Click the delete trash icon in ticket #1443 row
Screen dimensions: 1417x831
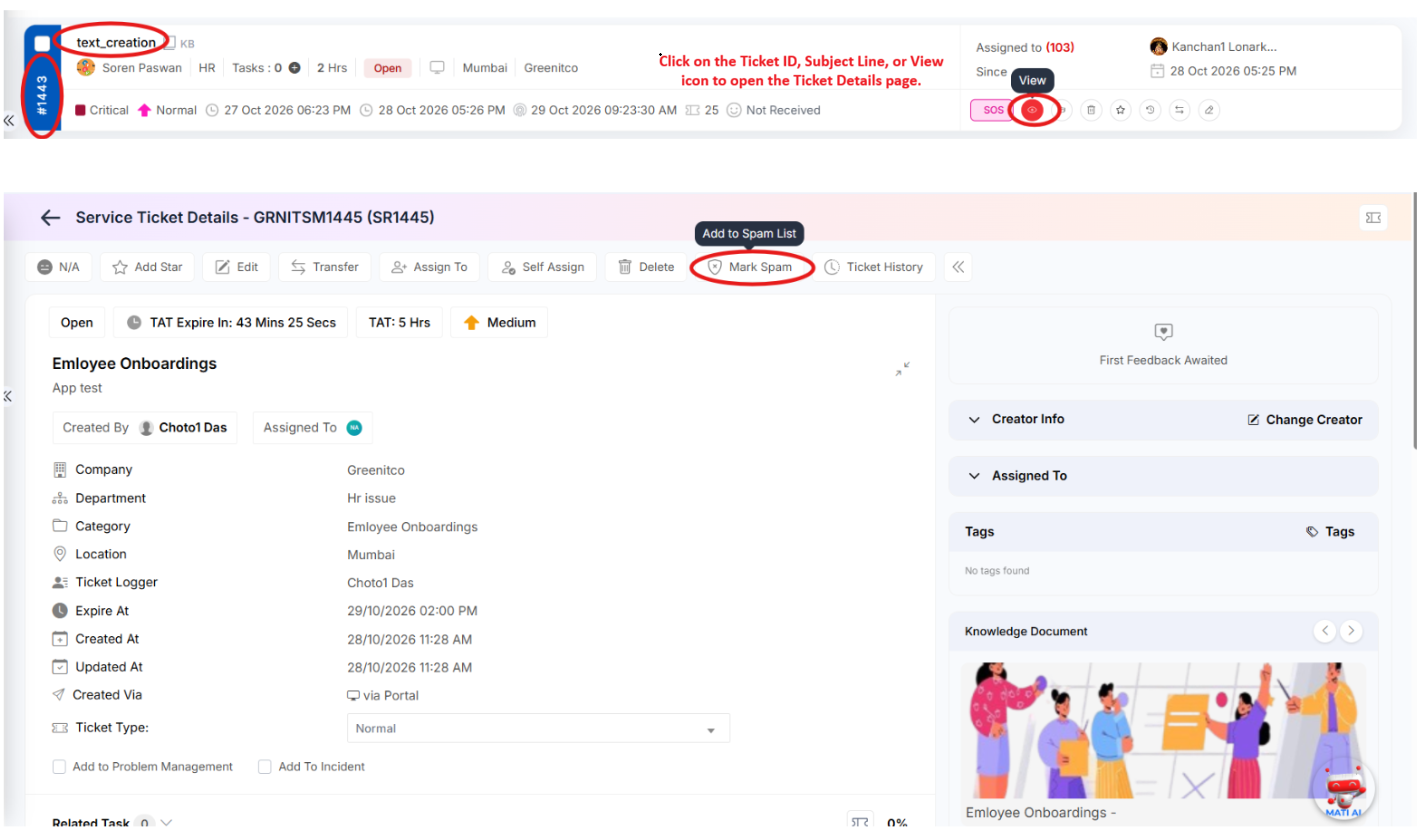point(1091,110)
